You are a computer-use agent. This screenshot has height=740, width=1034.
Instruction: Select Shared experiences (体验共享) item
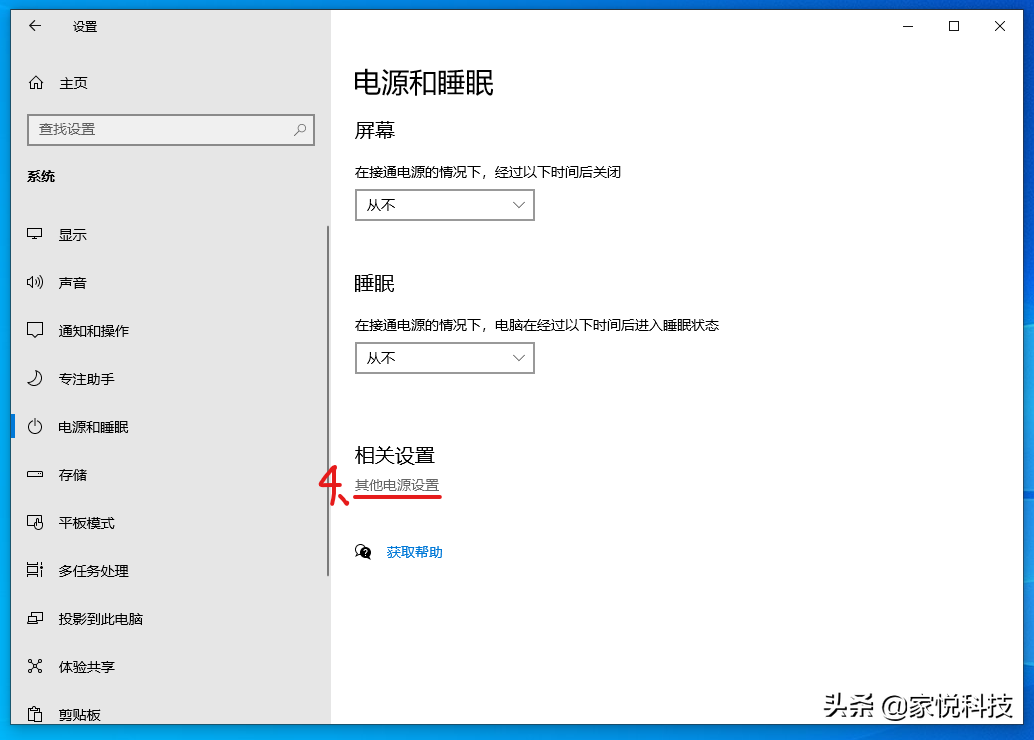(x=86, y=667)
